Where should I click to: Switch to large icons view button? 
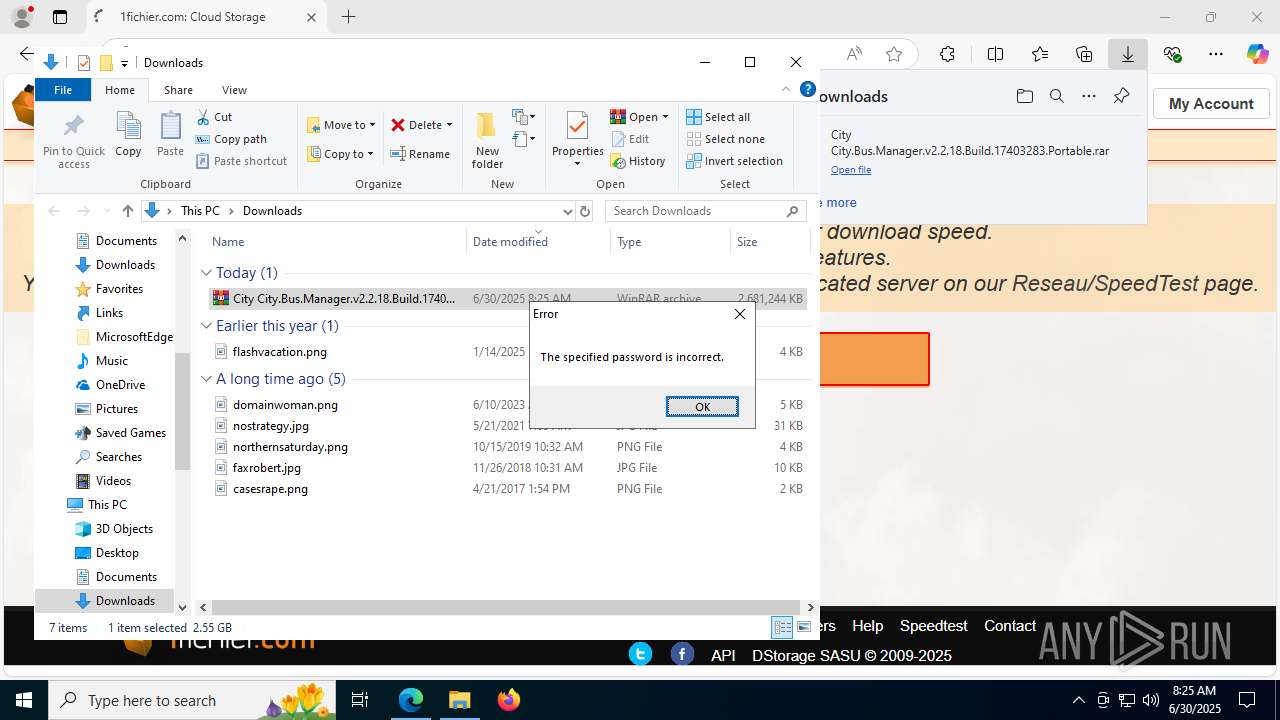[x=802, y=627]
